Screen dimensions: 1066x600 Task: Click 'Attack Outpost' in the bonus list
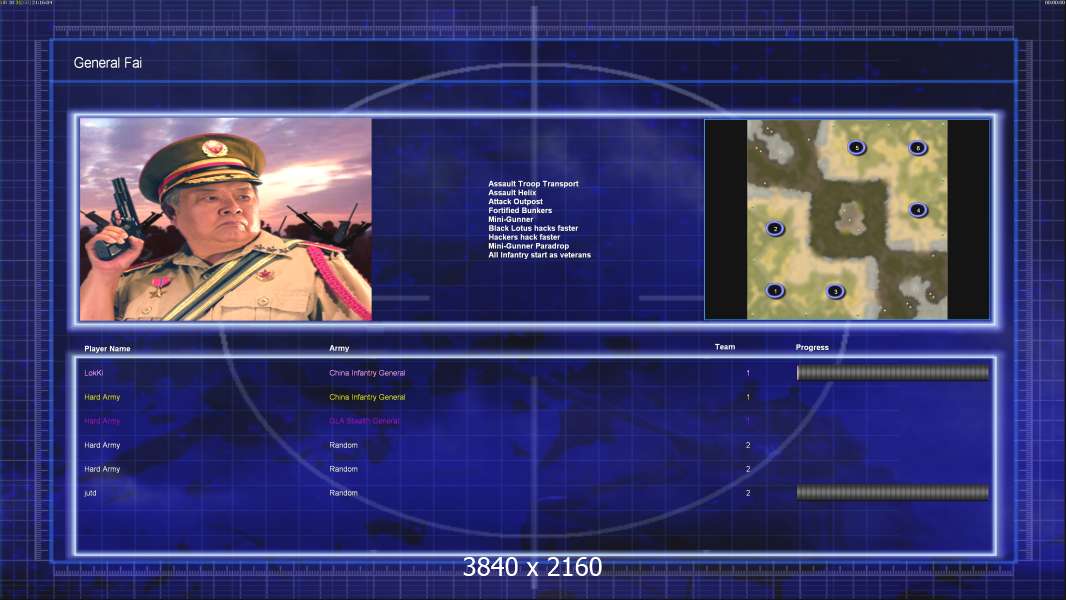[515, 201]
